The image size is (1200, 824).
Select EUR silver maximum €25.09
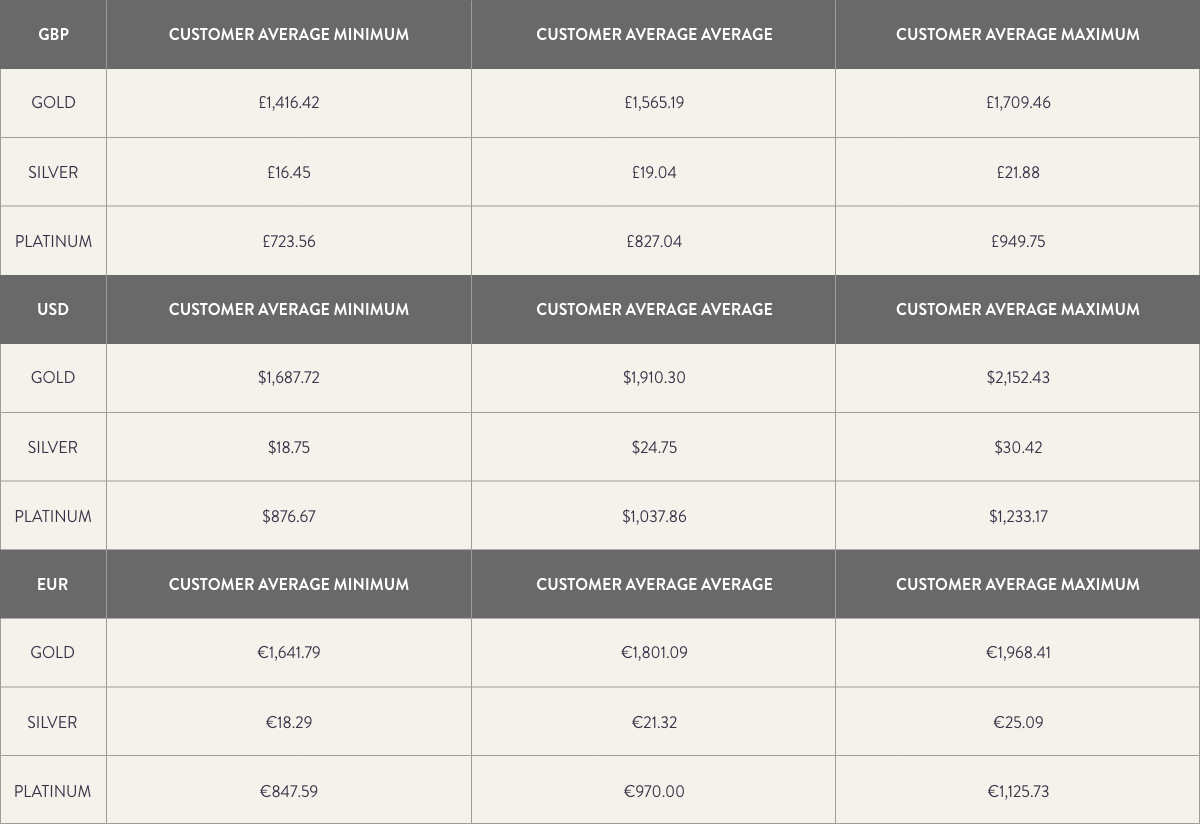1018,722
